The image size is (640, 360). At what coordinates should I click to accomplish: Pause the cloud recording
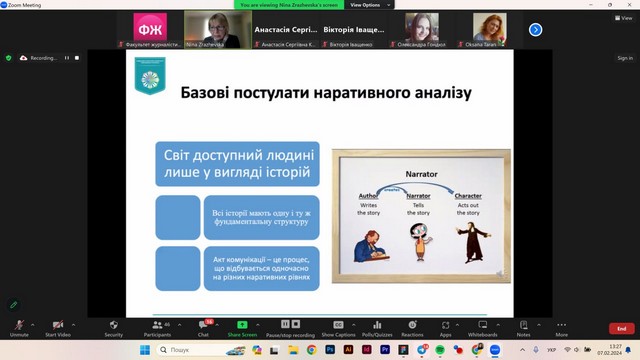point(67,58)
